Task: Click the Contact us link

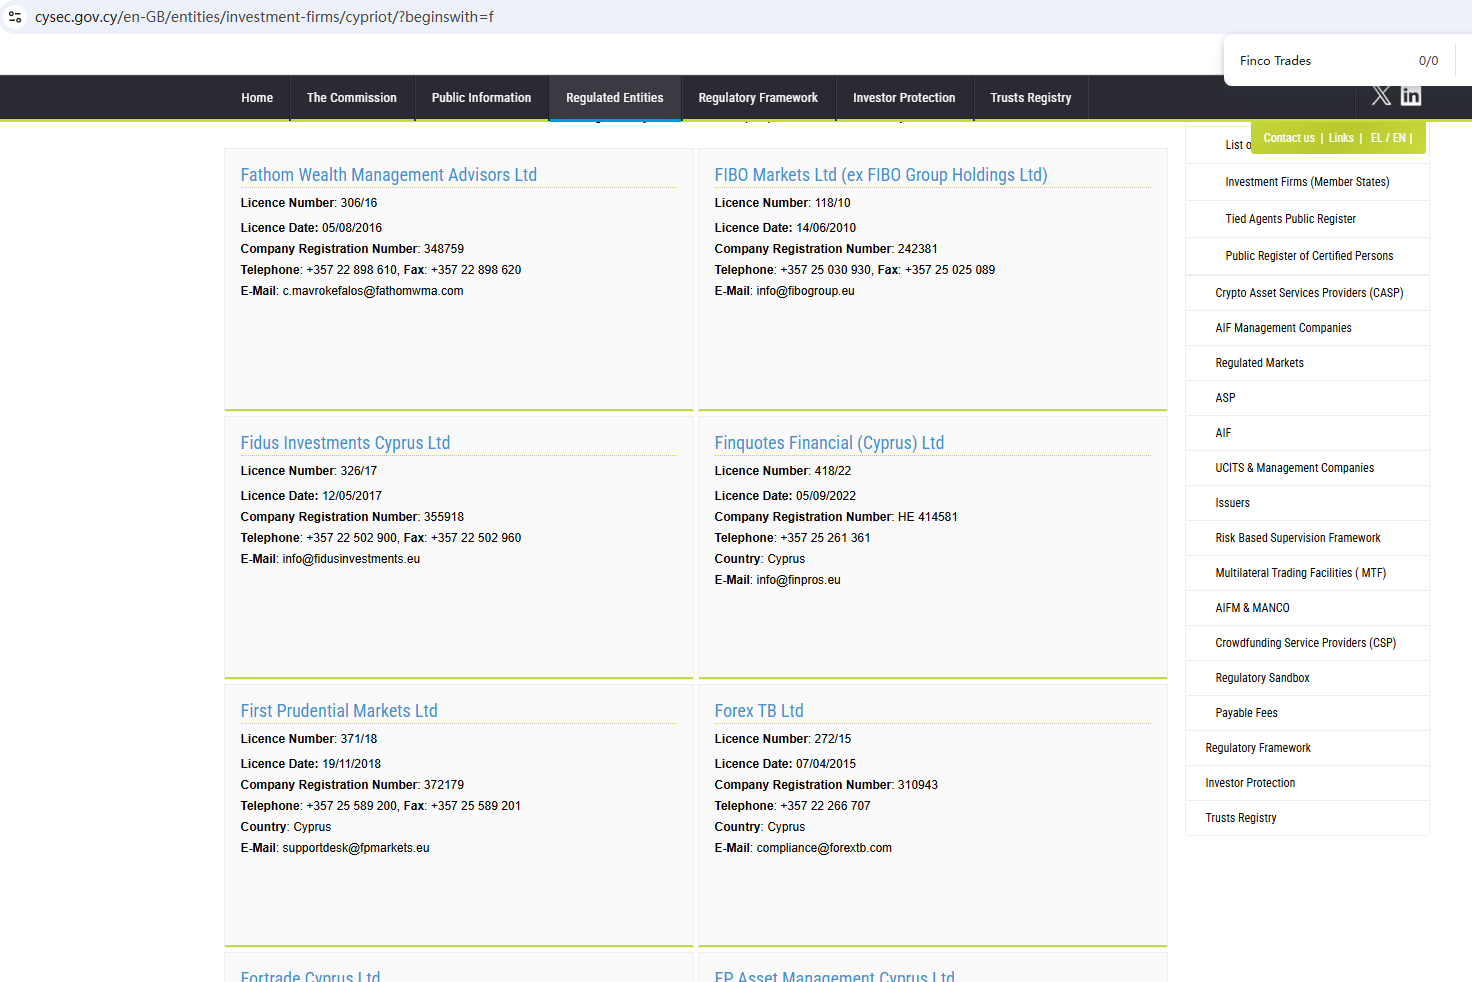Action: 1288,138
